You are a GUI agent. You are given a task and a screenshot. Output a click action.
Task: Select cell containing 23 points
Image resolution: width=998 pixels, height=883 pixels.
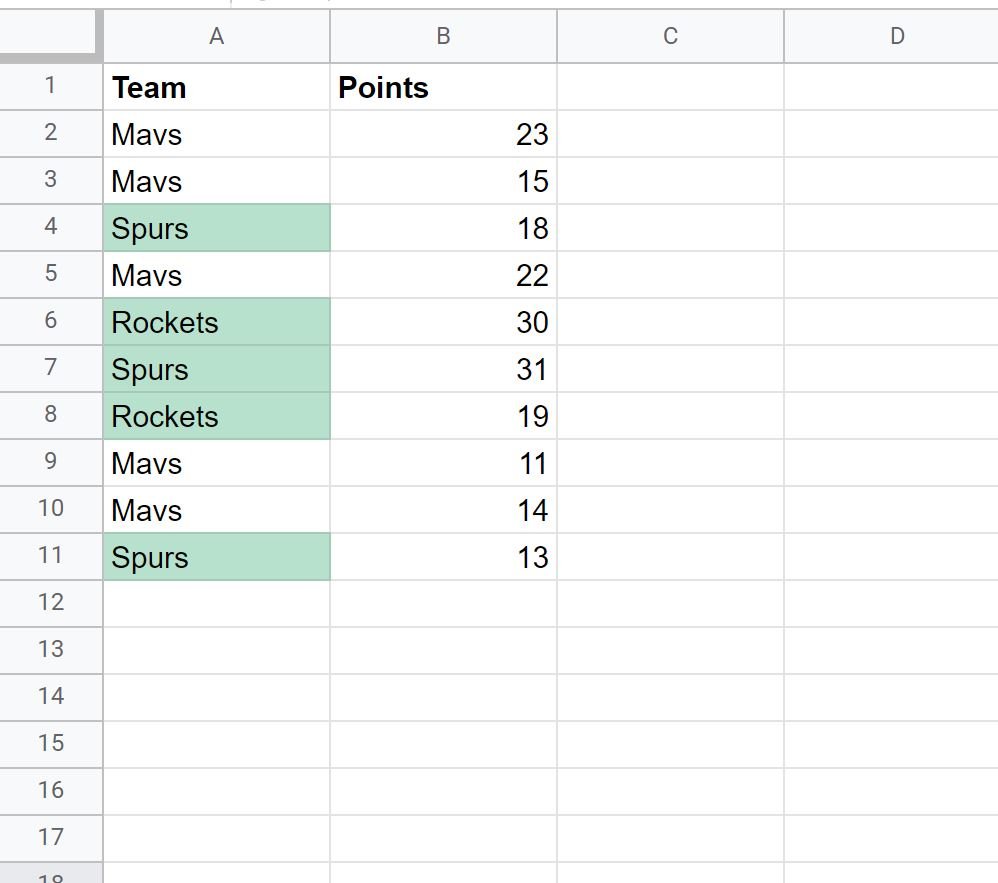click(444, 134)
